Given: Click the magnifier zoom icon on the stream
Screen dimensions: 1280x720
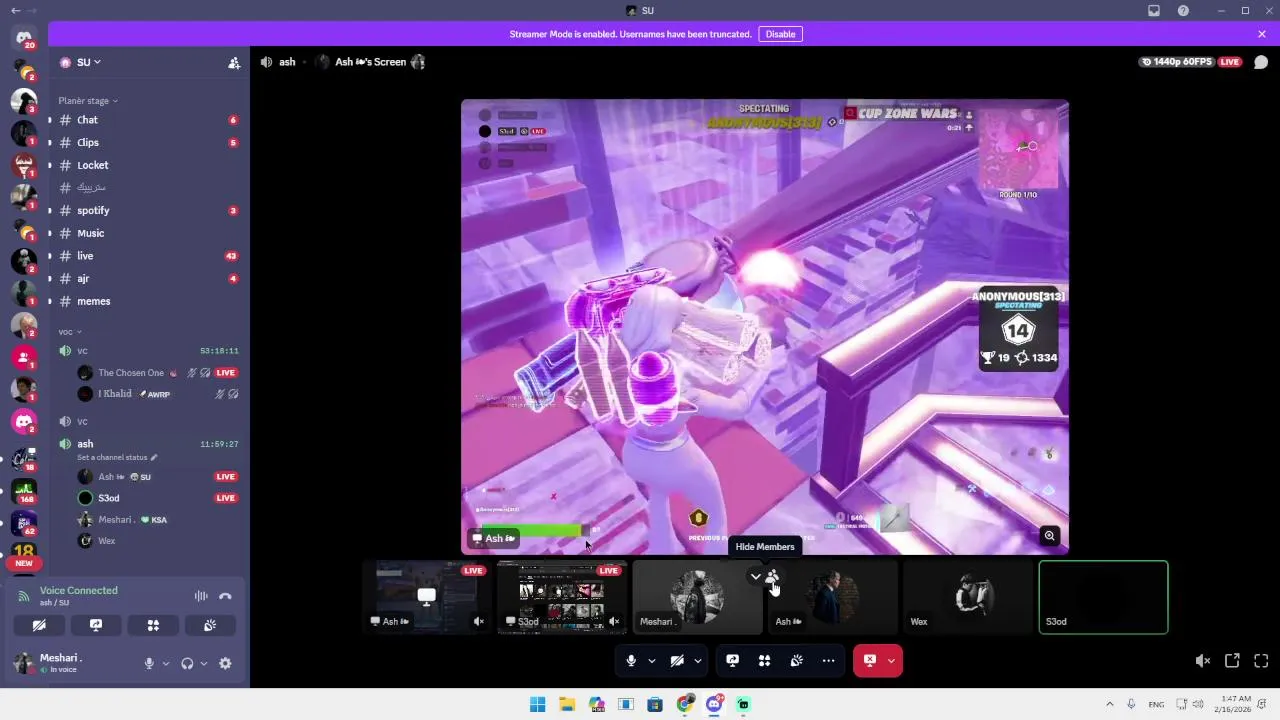Looking at the screenshot, I should pyautogui.click(x=1049, y=536).
